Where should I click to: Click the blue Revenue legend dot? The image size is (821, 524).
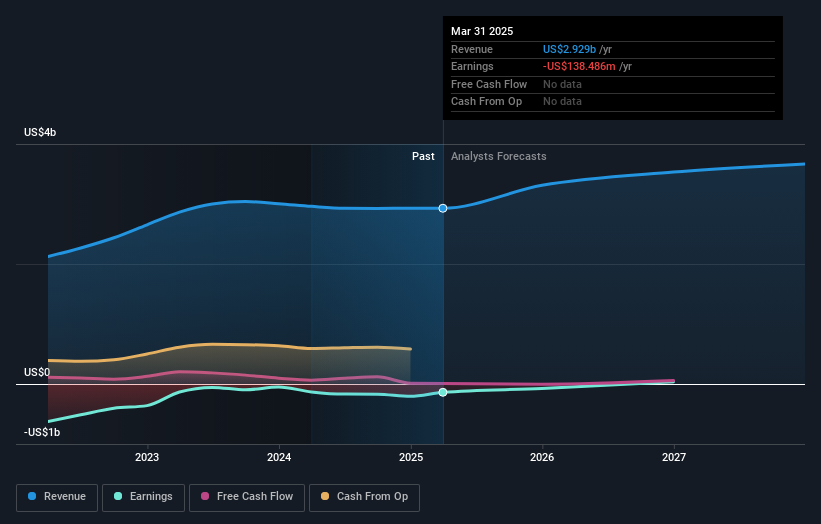tap(32, 496)
